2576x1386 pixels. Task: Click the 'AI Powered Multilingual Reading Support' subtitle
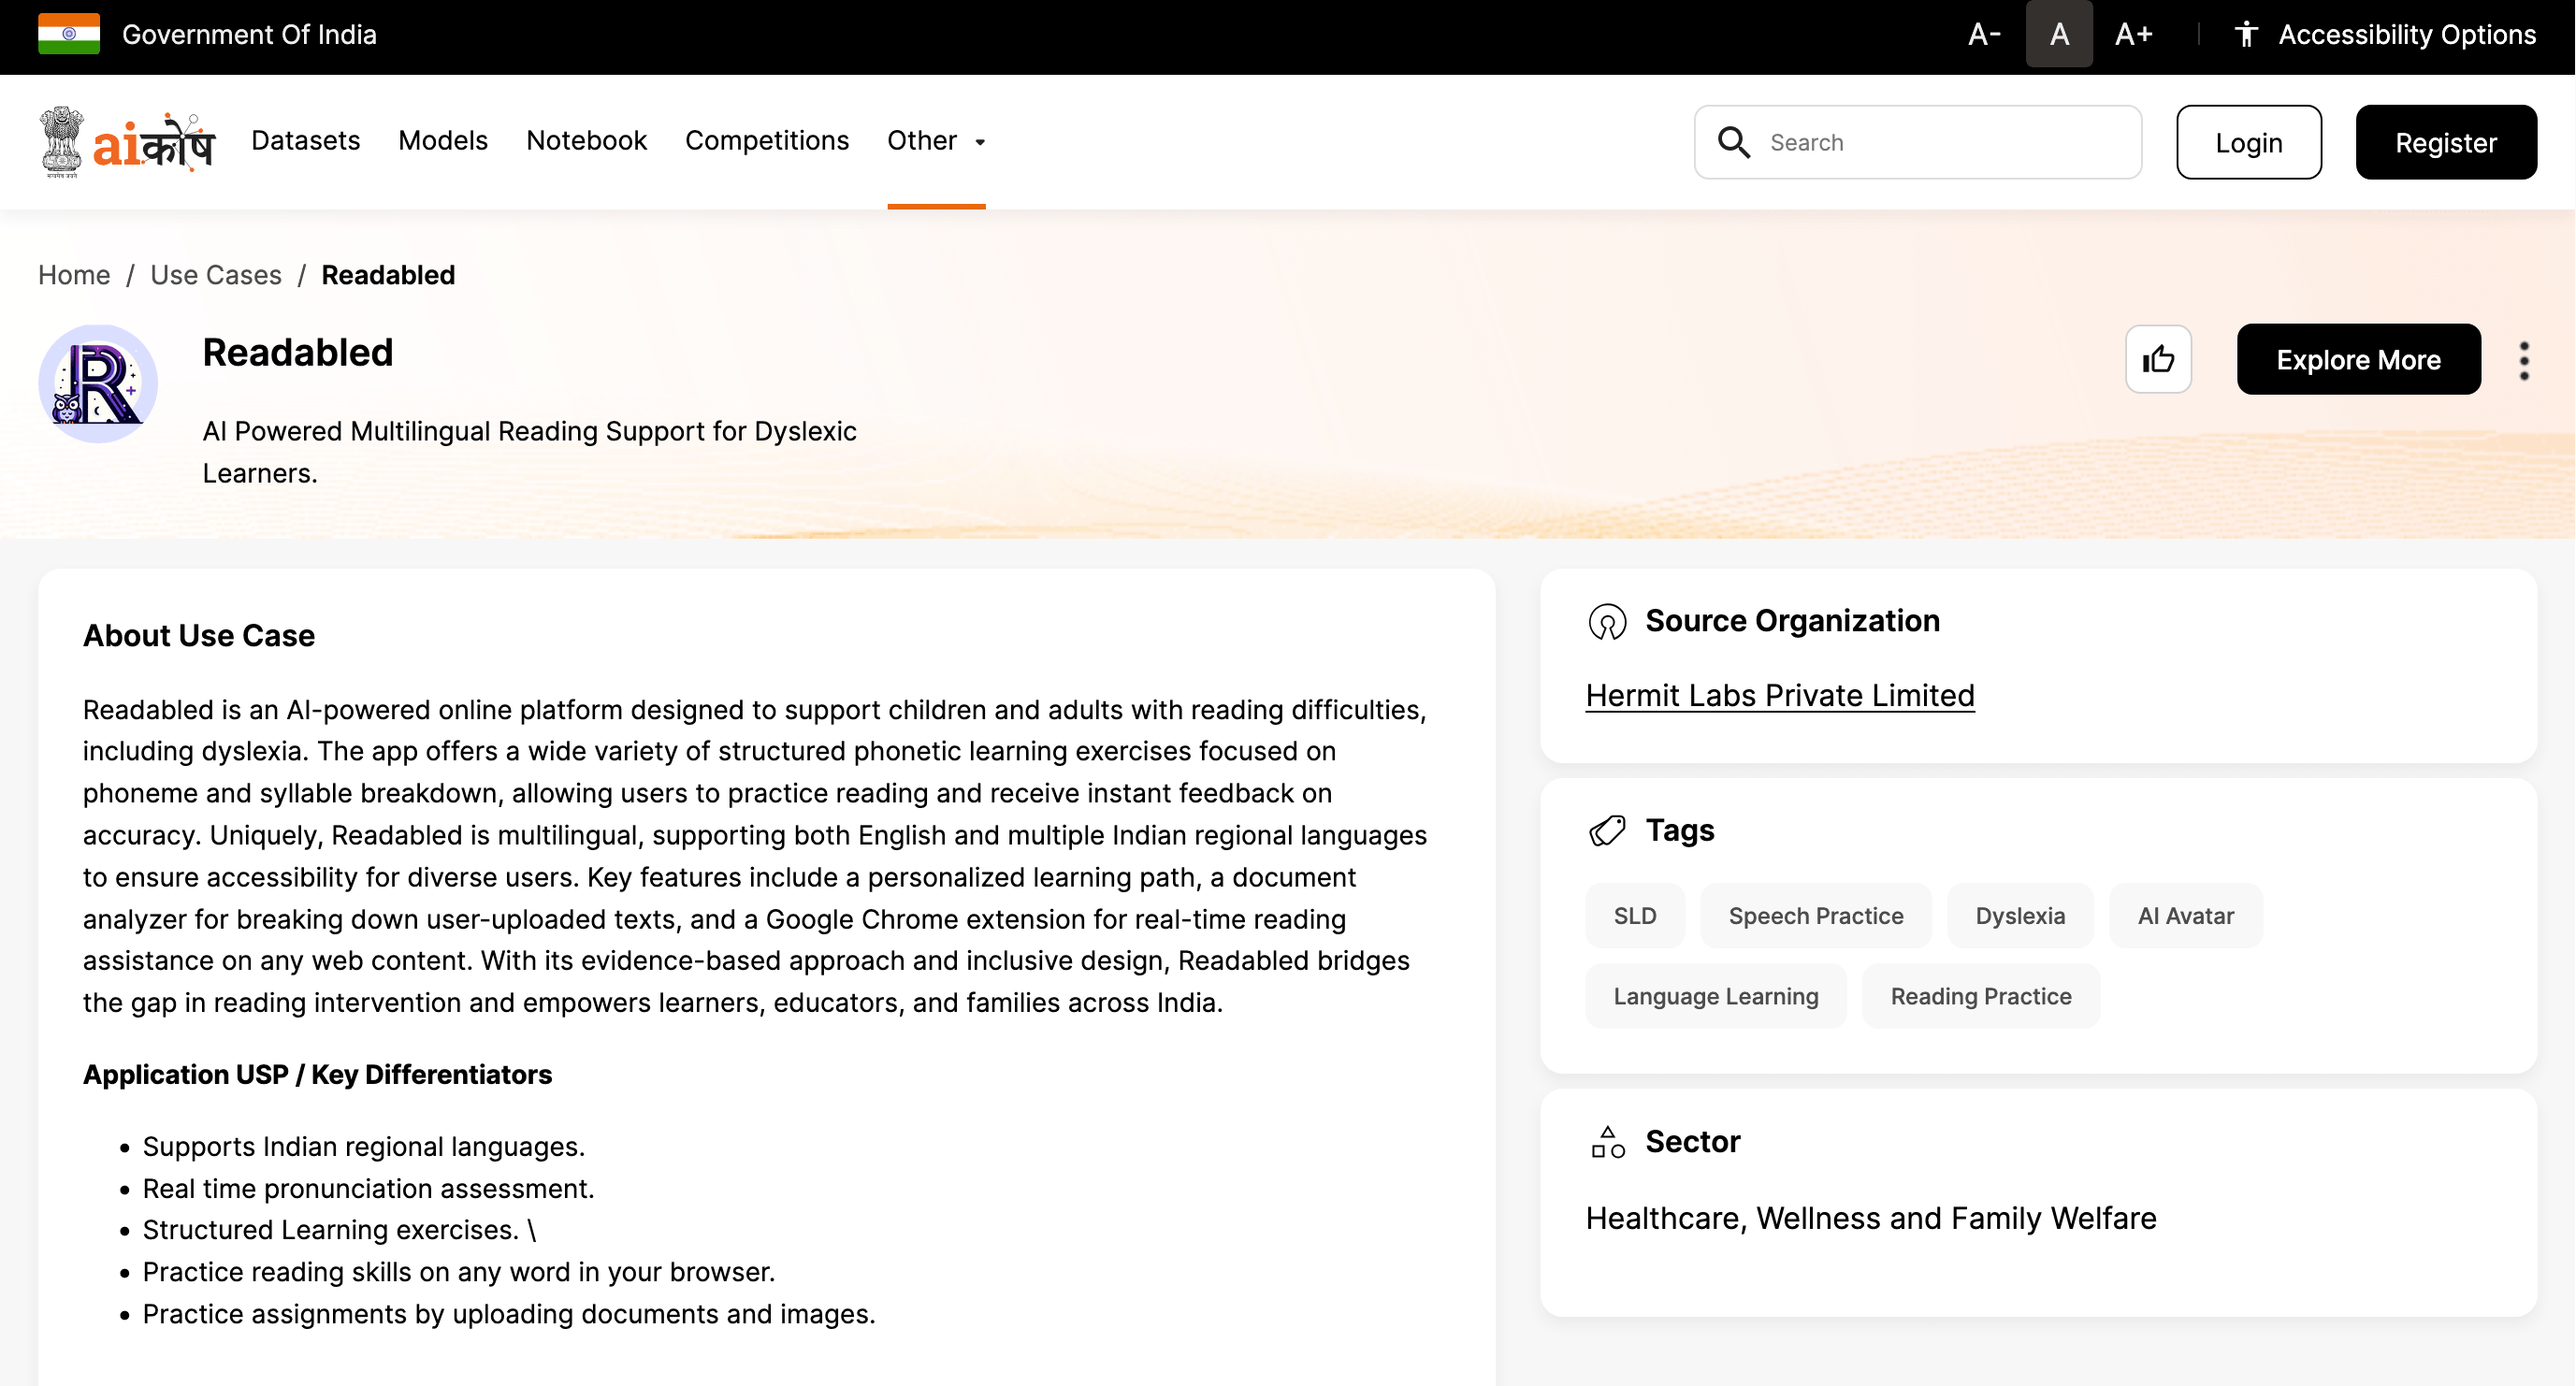530,452
